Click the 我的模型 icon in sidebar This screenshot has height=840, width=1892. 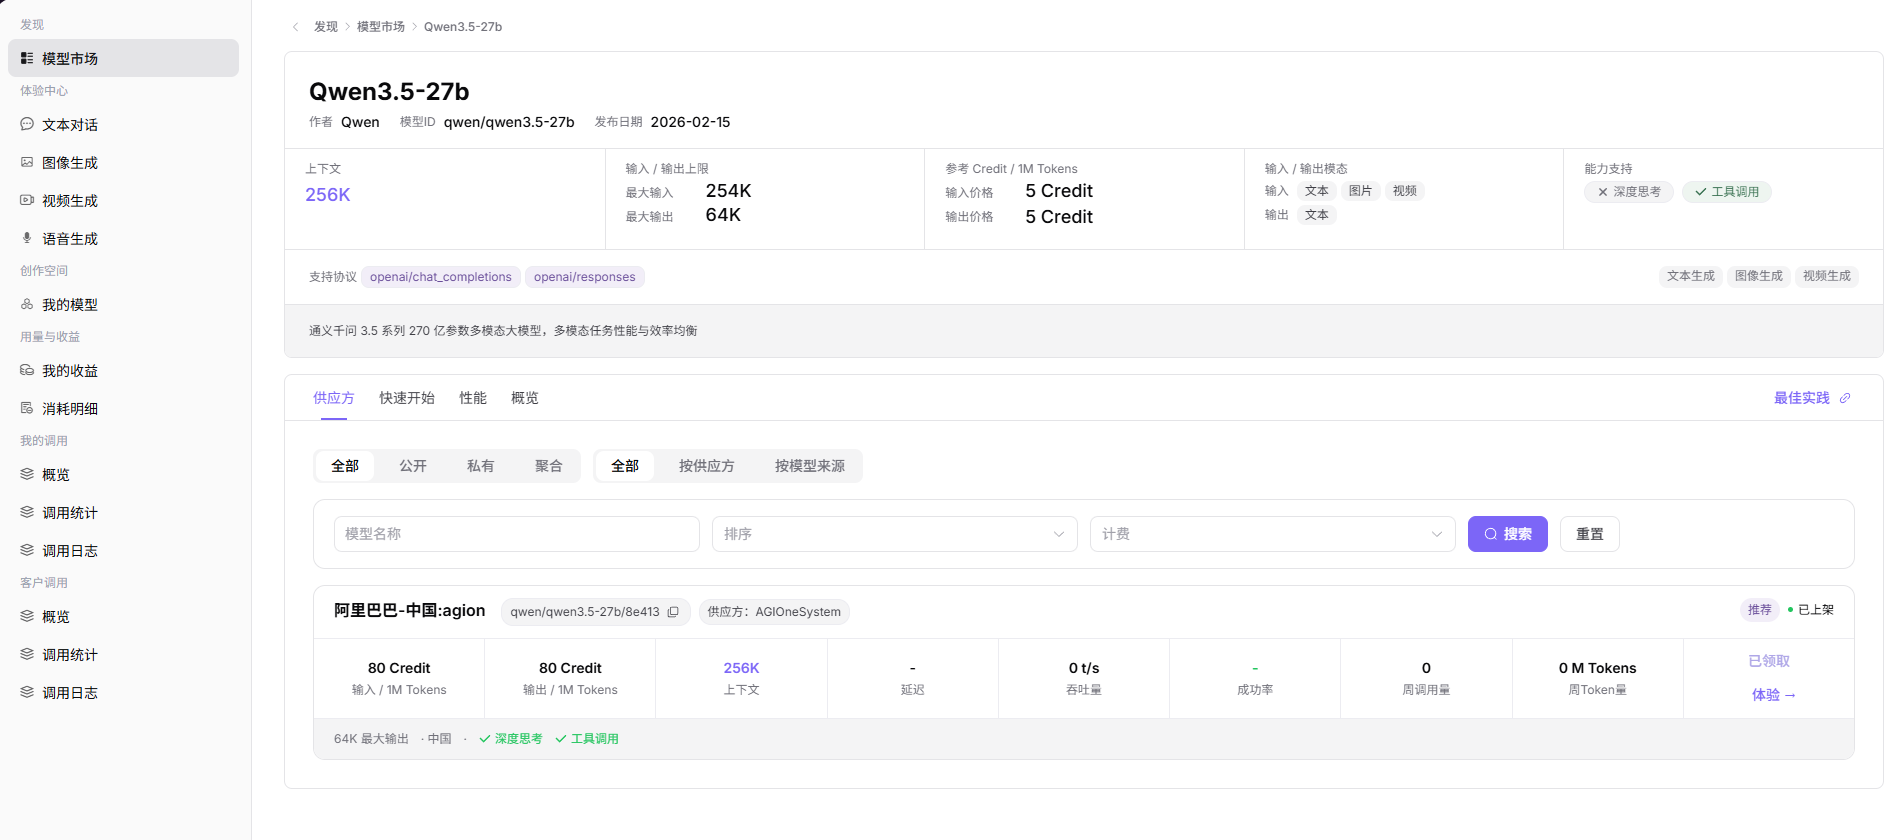pos(27,304)
